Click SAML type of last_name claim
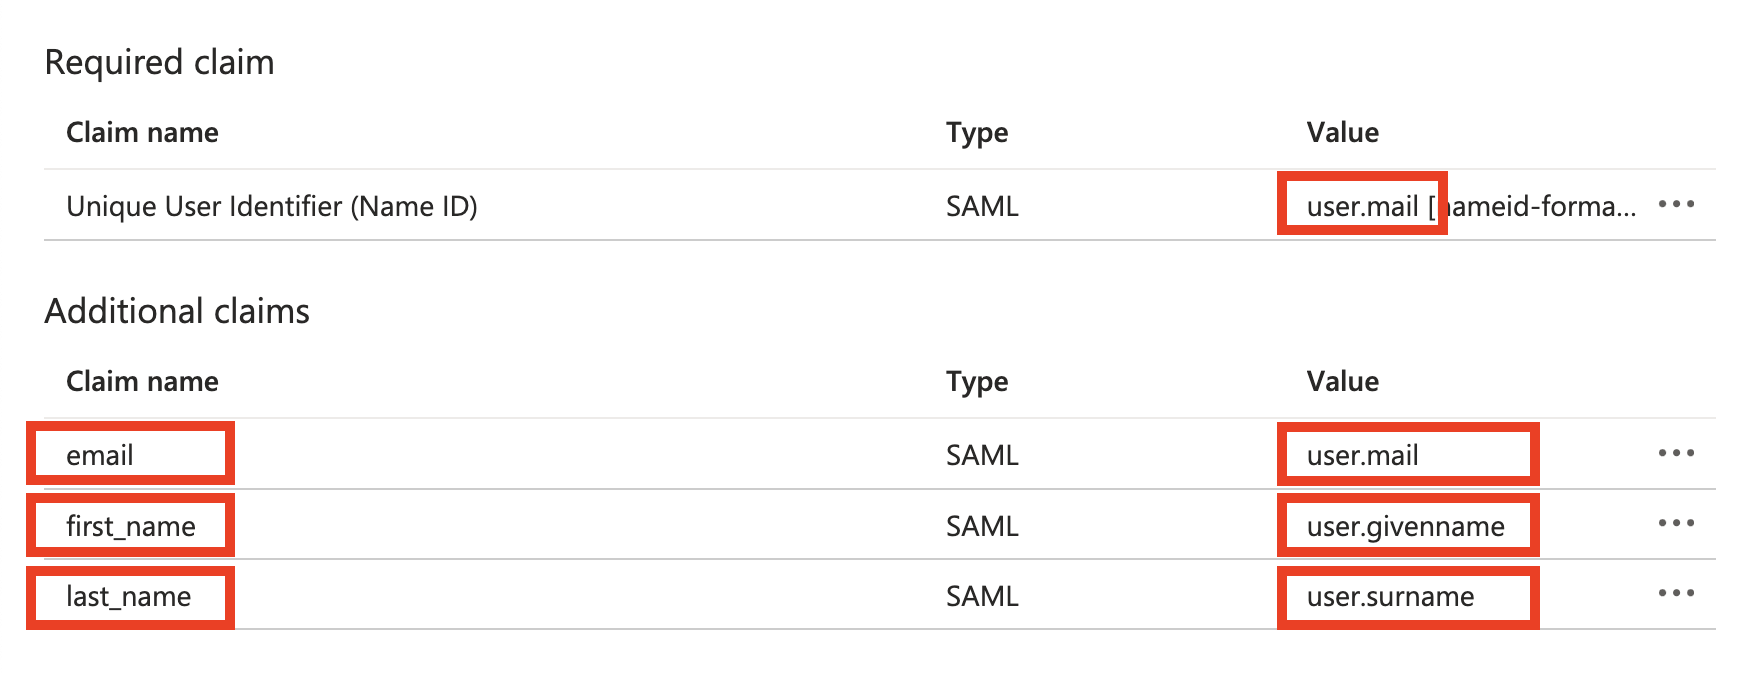This screenshot has height=676, width=1764. pyautogui.click(x=982, y=597)
